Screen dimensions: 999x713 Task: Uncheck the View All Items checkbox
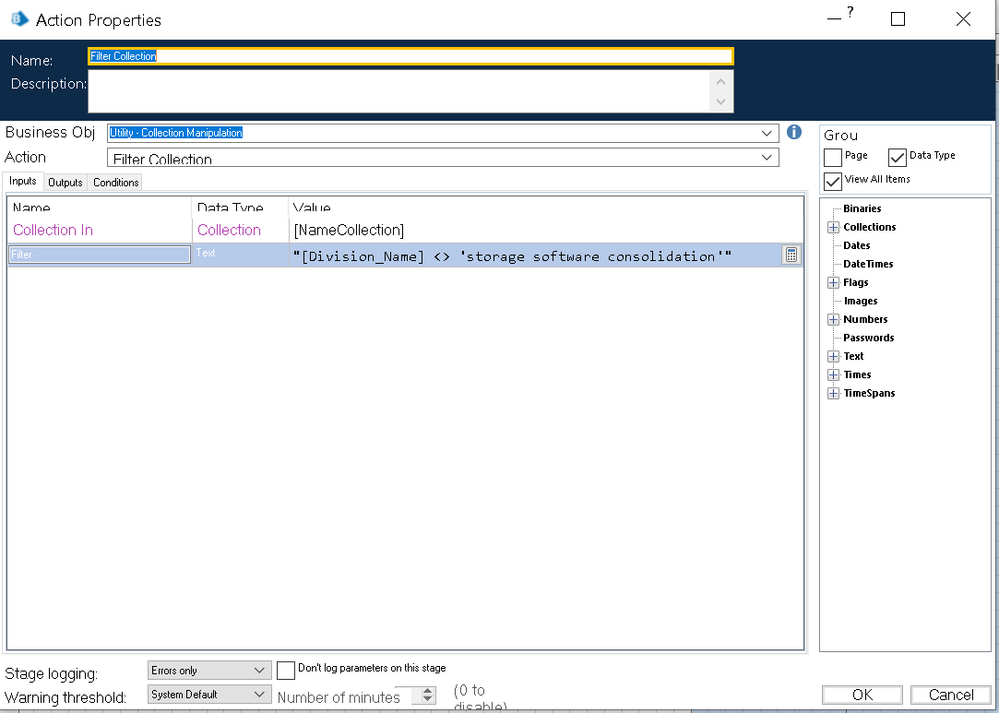(833, 181)
